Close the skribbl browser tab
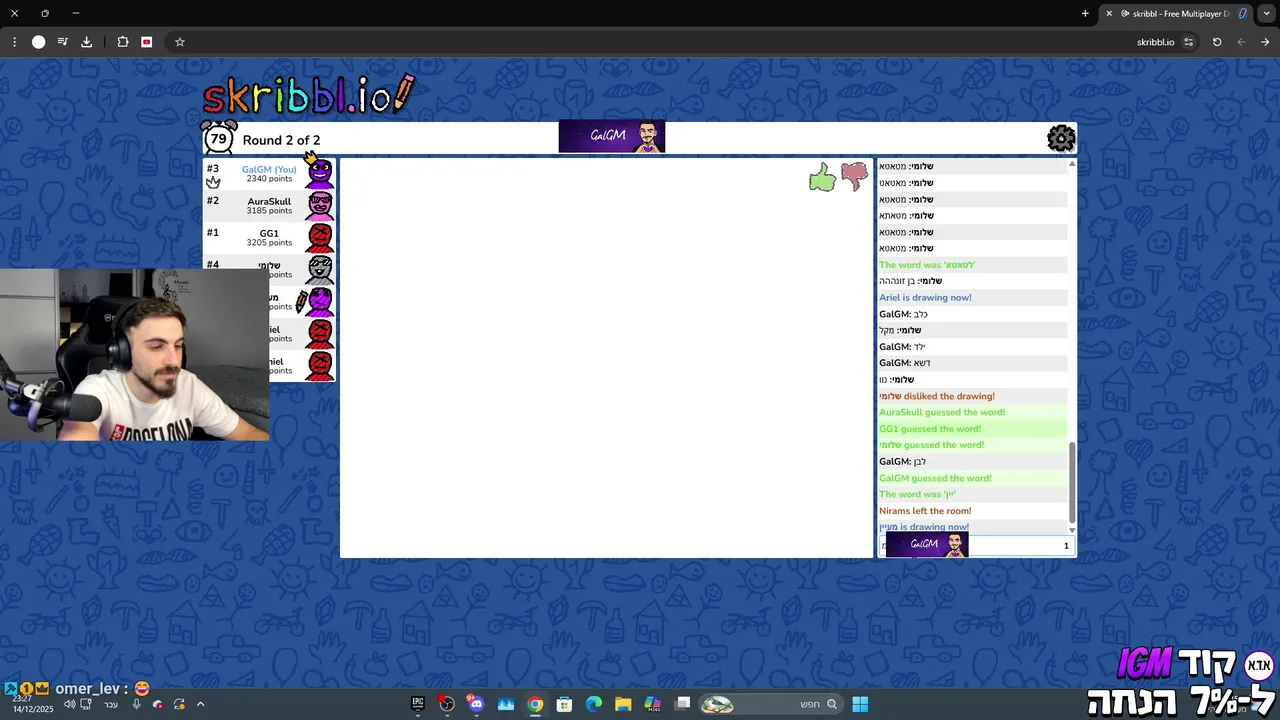The image size is (1280, 720). pyautogui.click(x=1109, y=13)
